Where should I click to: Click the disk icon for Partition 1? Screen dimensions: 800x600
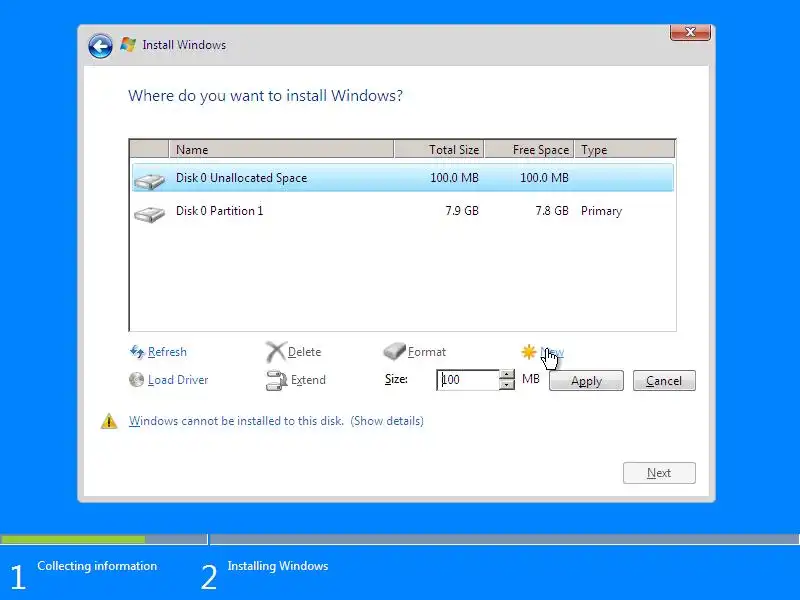click(149, 214)
